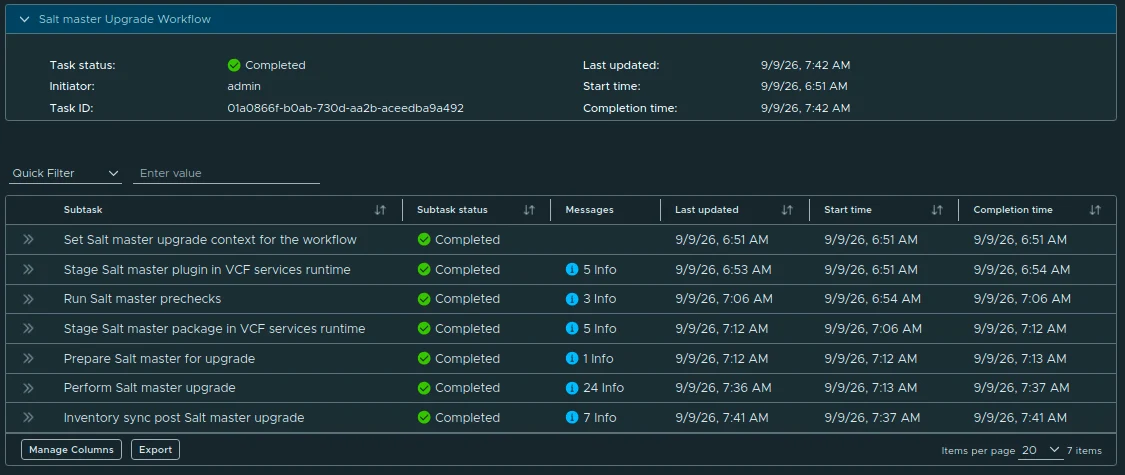
Task: Open the Items per page dropdown
Action: 1040,451
